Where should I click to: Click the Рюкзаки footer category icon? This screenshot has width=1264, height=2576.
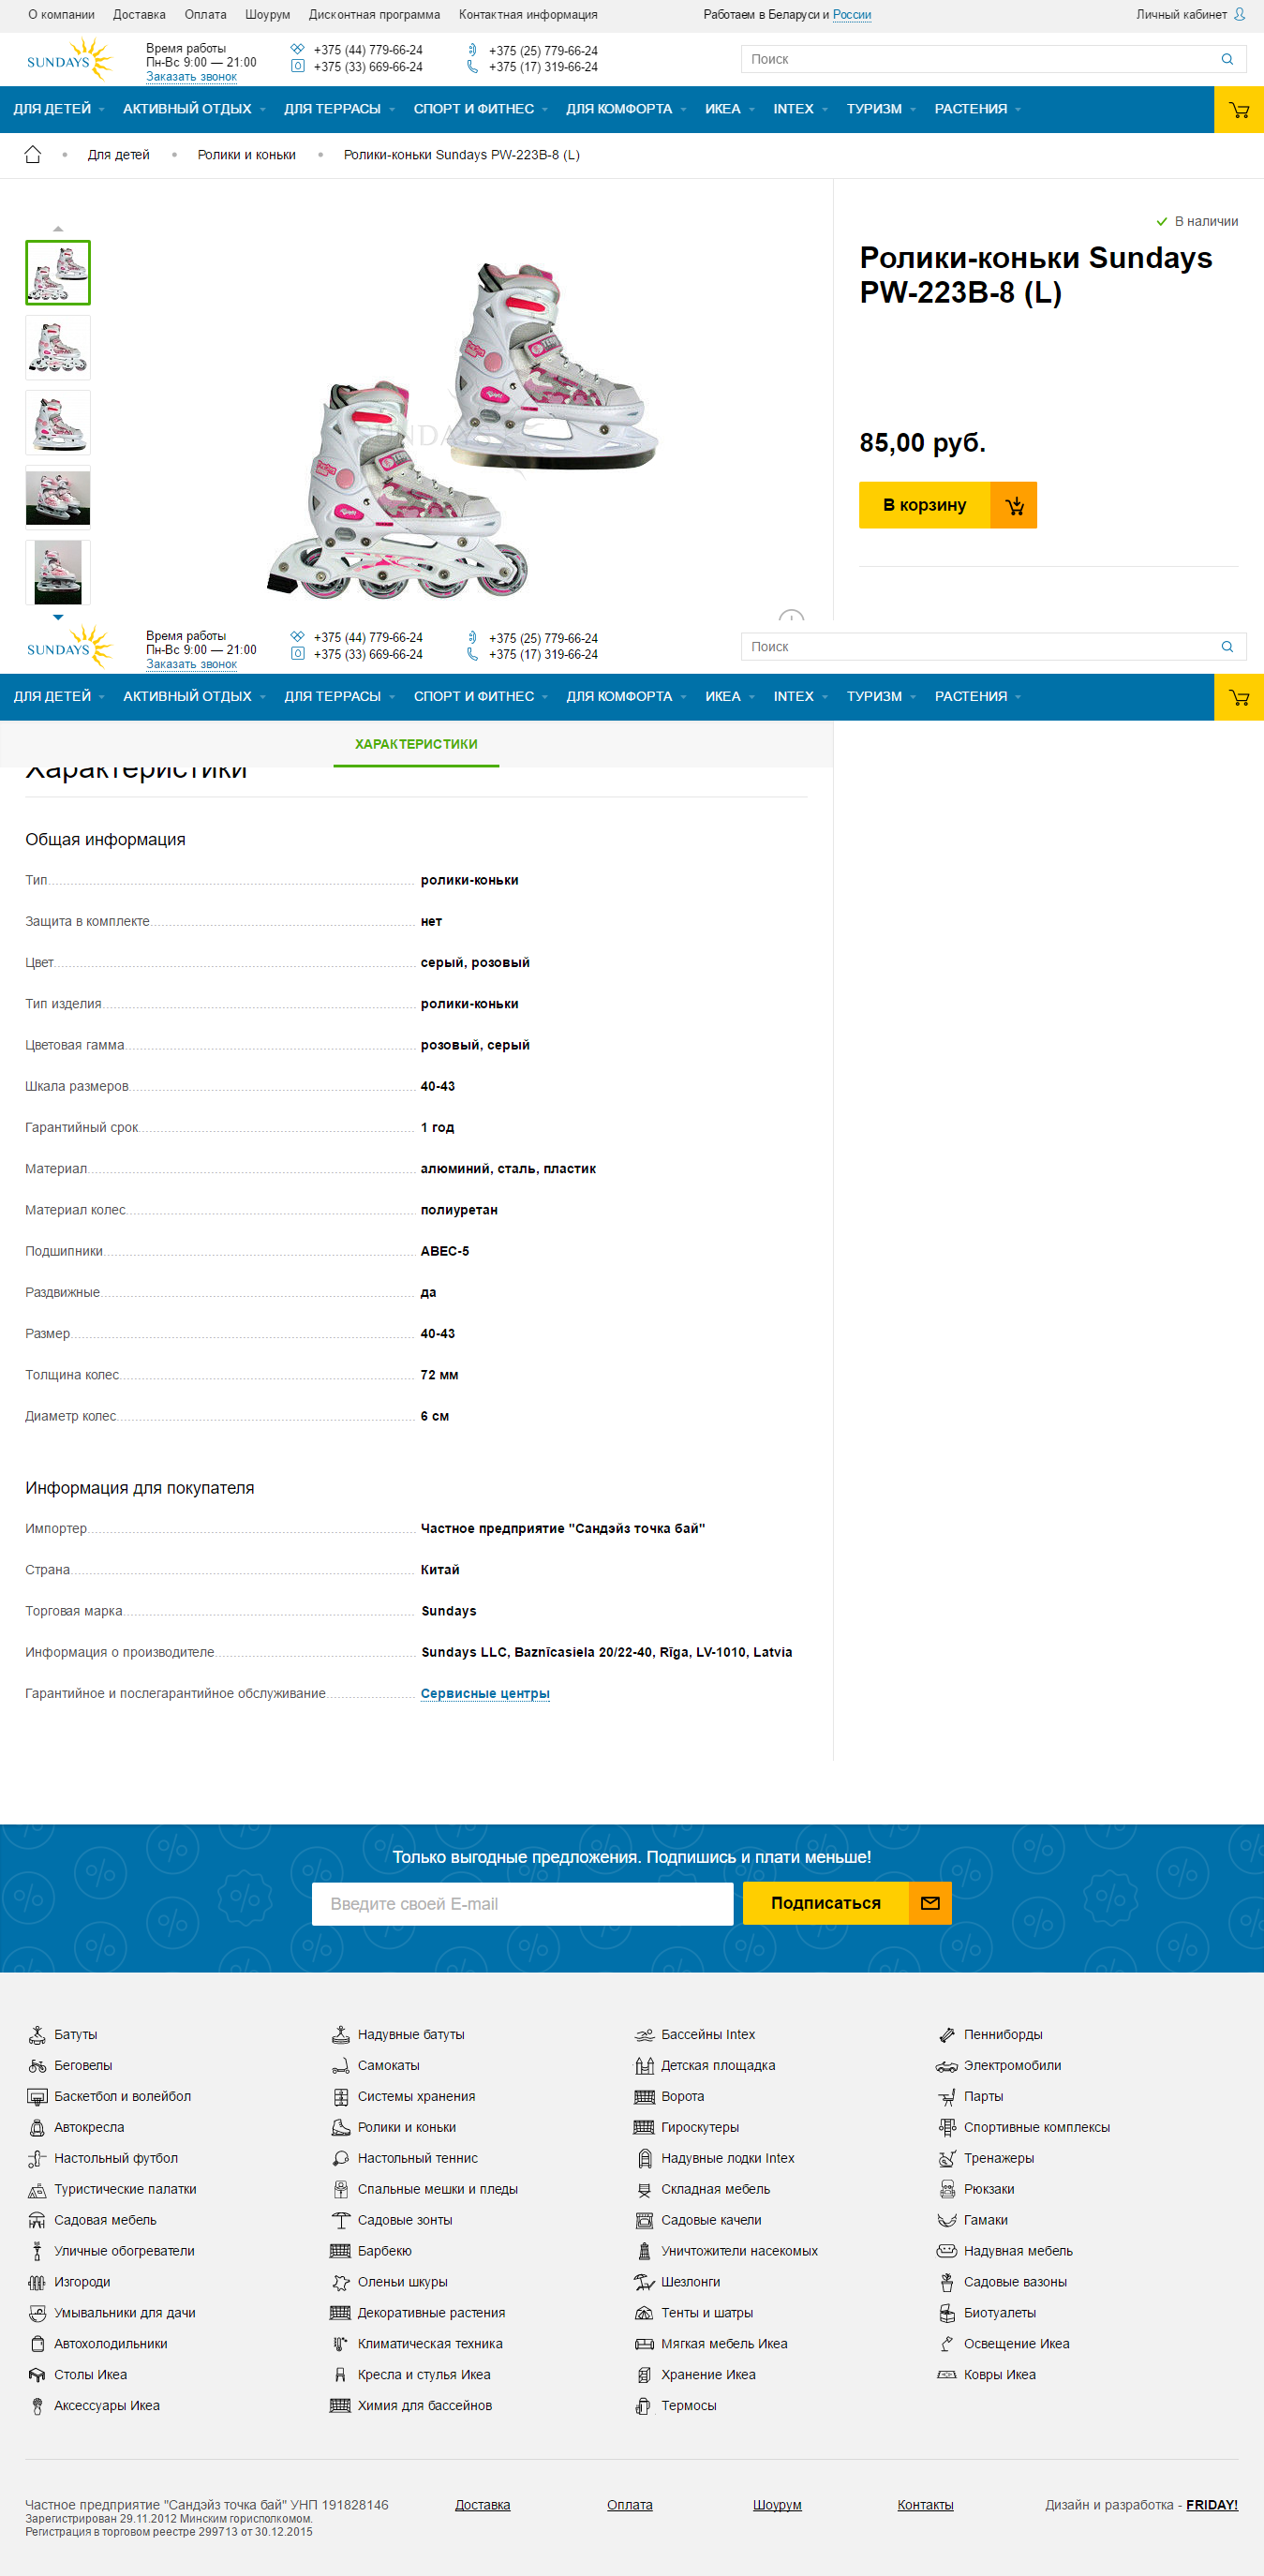tap(947, 2189)
